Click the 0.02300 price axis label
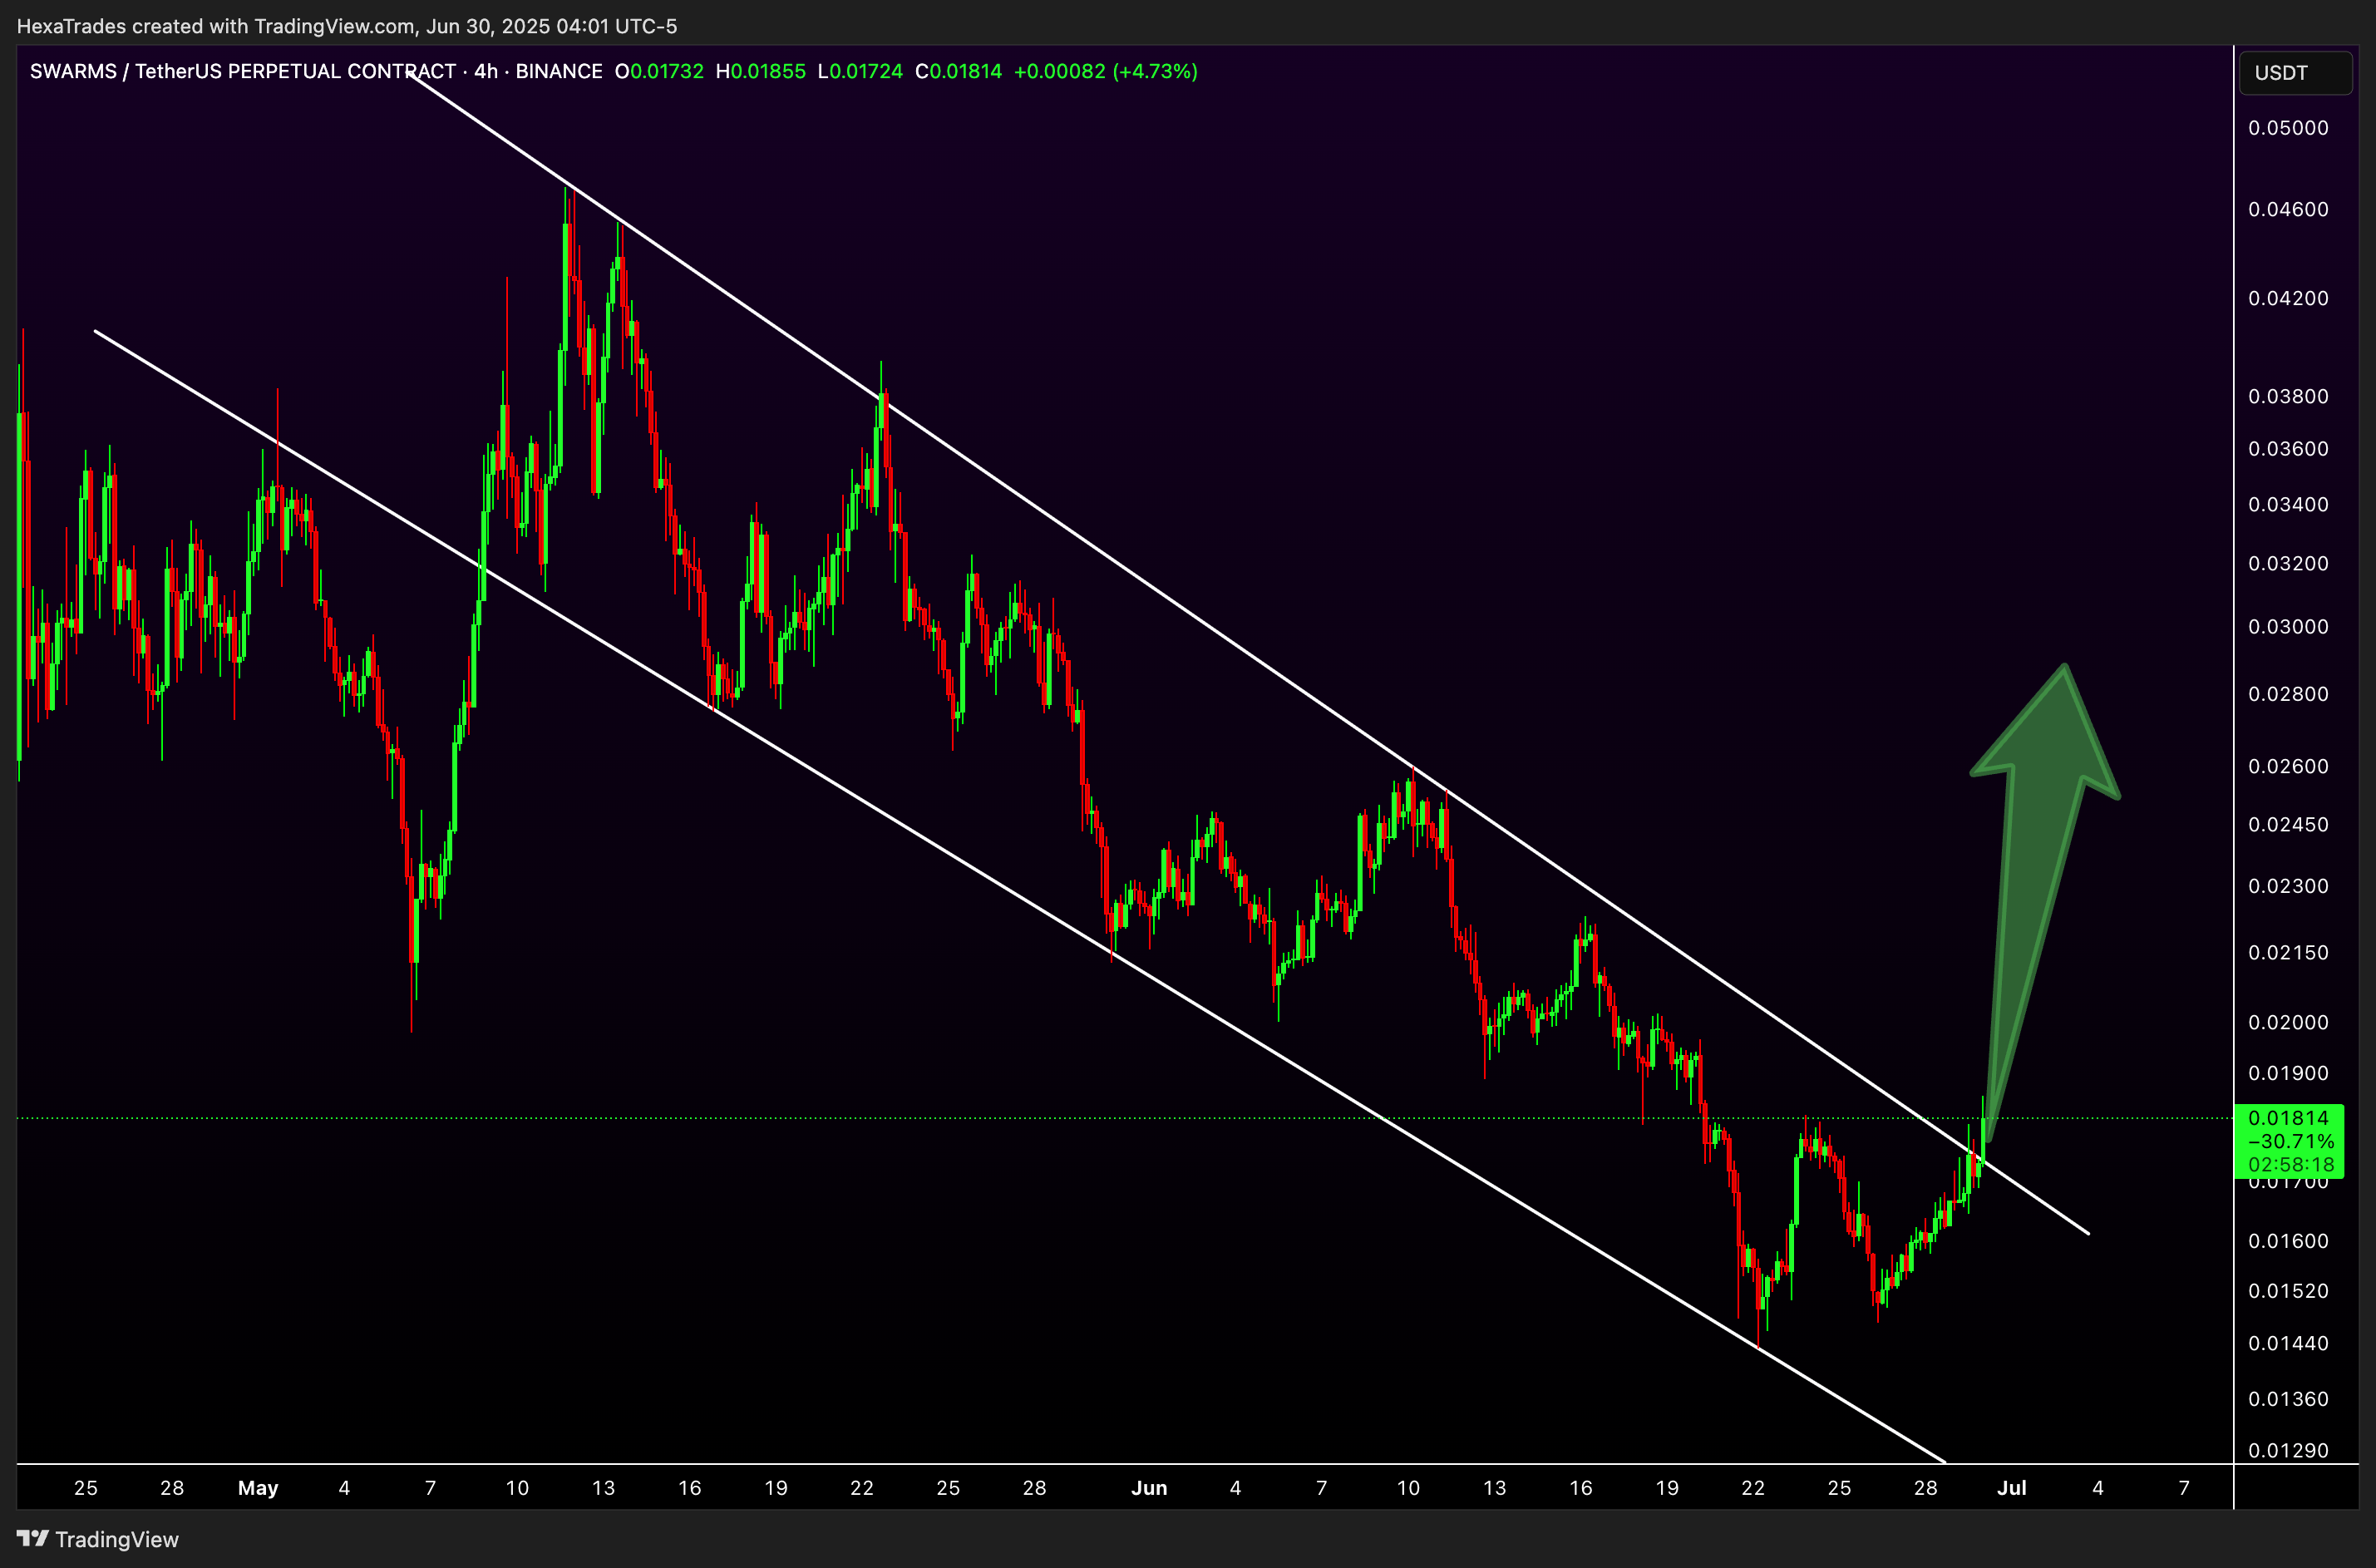The width and height of the screenshot is (2376, 1568). tap(2288, 886)
